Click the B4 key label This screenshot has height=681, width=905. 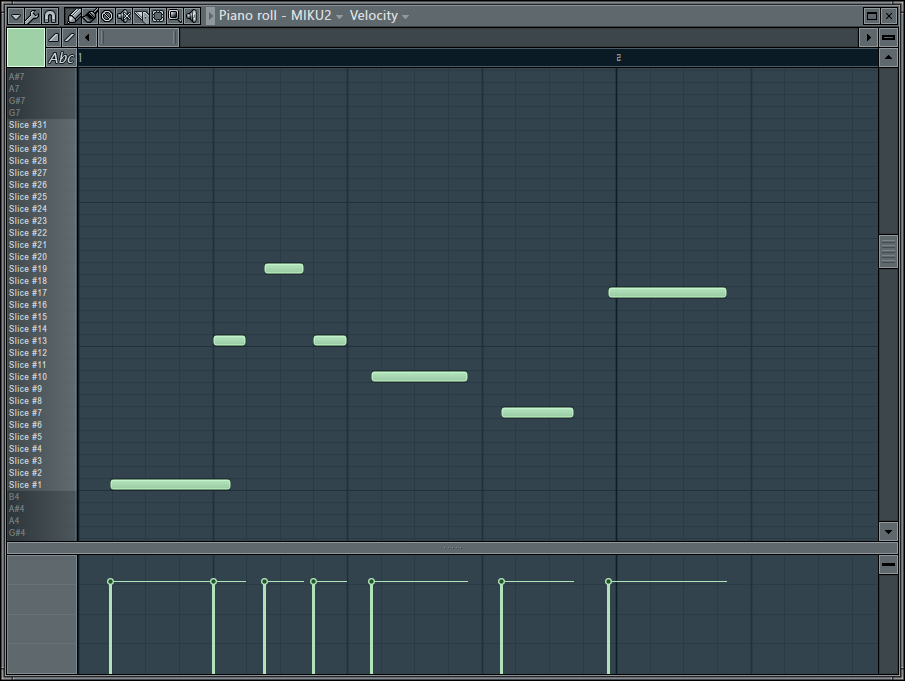(14, 497)
